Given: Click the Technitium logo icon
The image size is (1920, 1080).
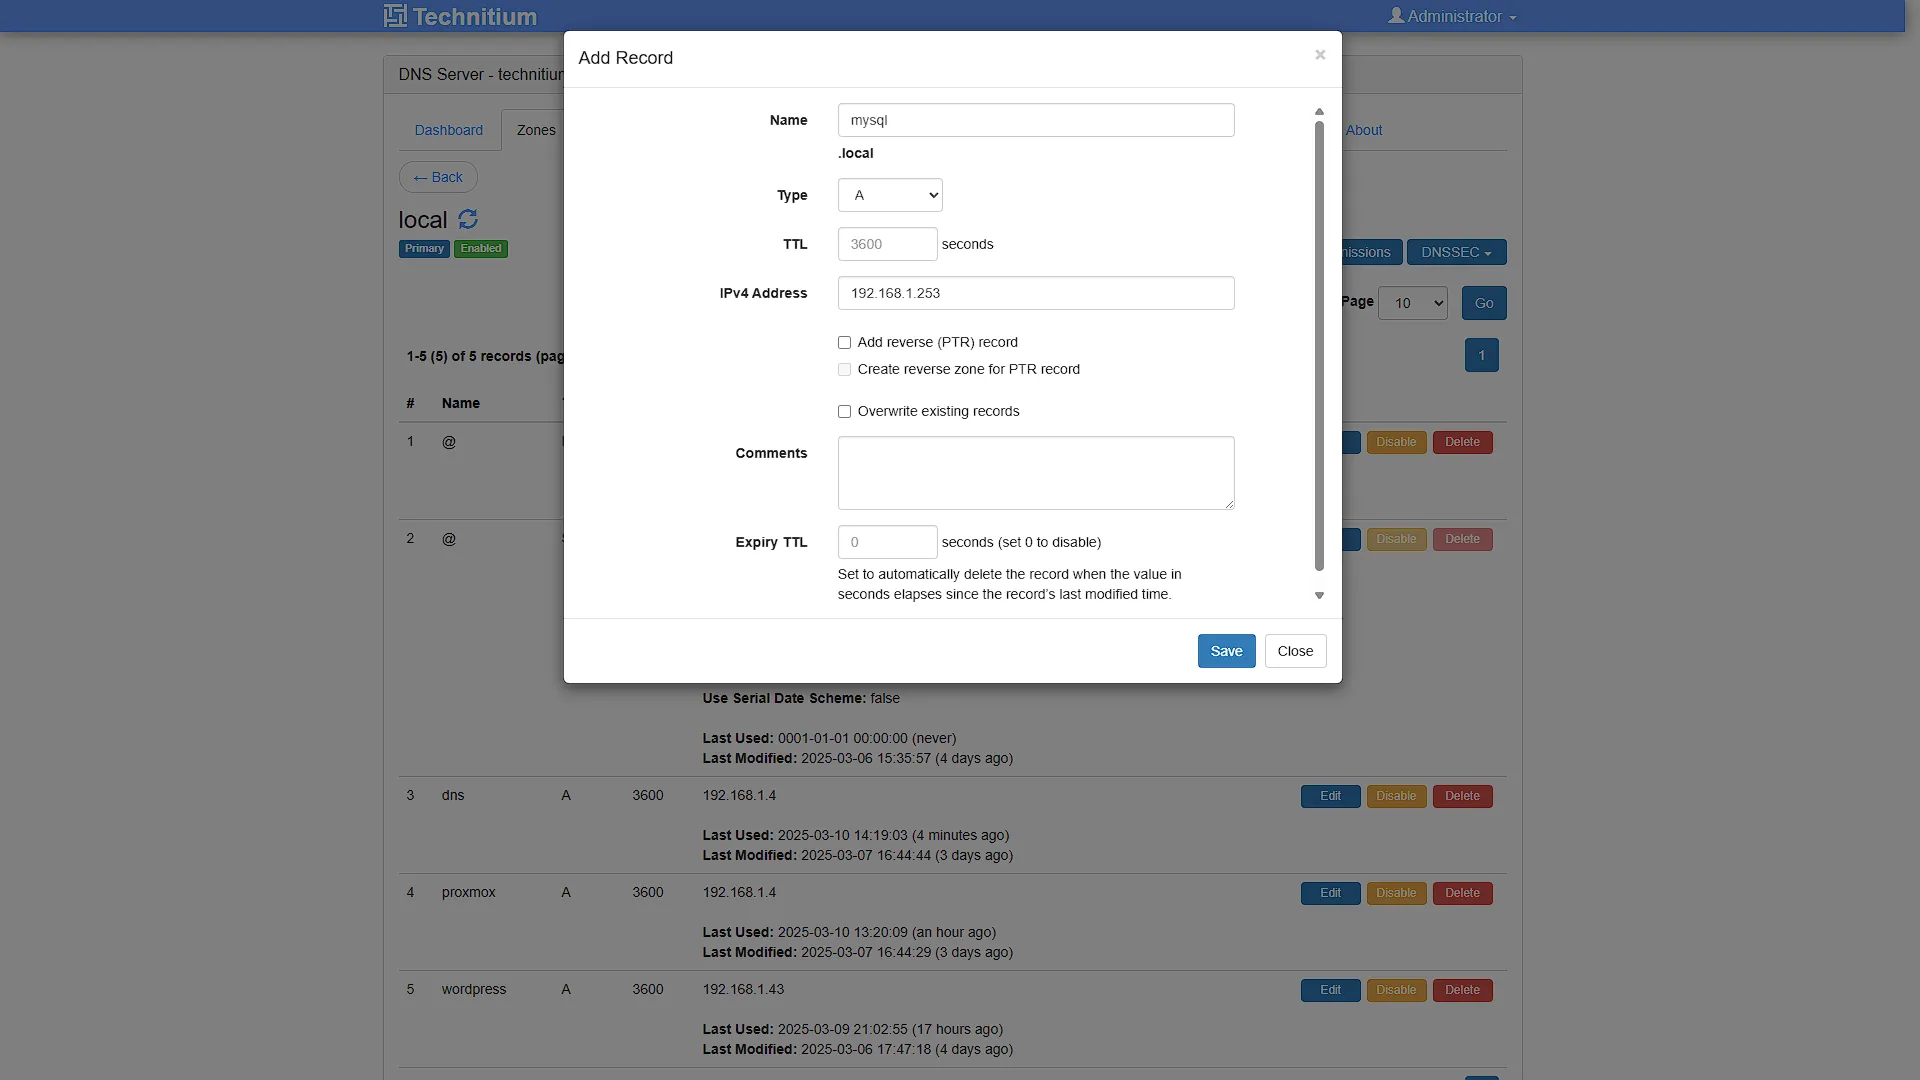Looking at the screenshot, I should 395,16.
